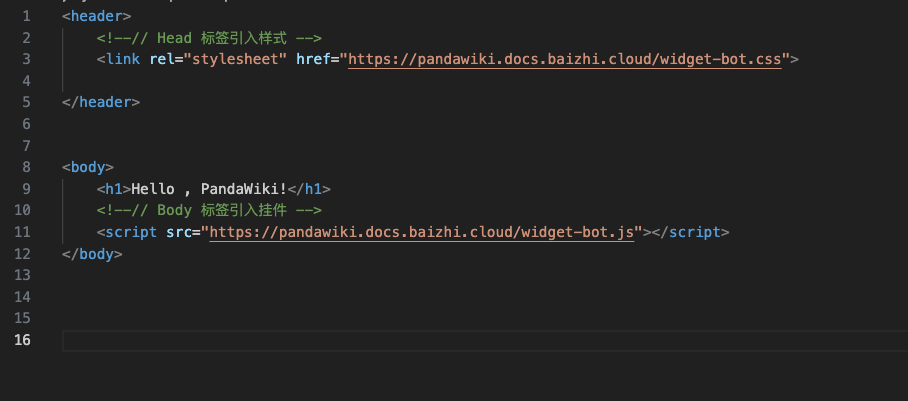Screen dimensions: 908x401
Task: Place cursor on highlighted empty line 16
Action: click(x=485, y=340)
